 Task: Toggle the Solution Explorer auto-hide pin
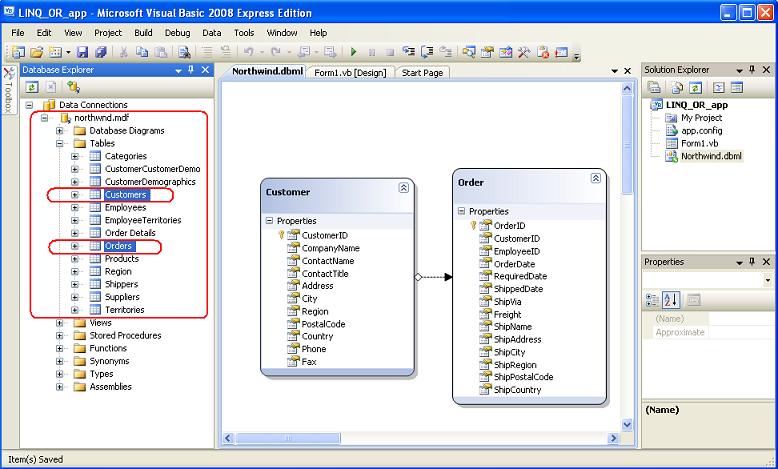(752, 70)
